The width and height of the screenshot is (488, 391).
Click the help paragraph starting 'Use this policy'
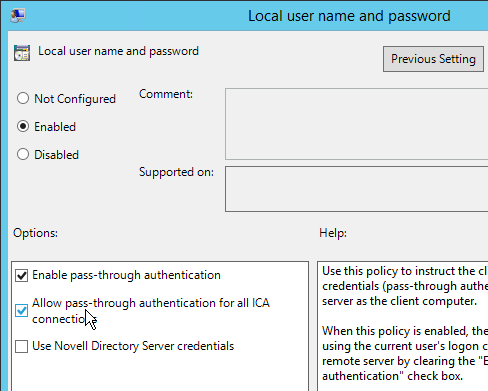[405, 286]
